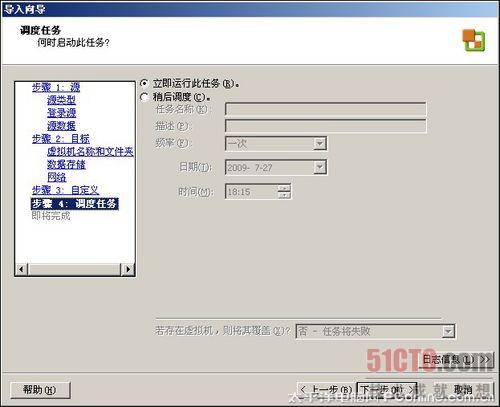
Task: Decrease time with the spinner down arrow
Action: (284, 195)
